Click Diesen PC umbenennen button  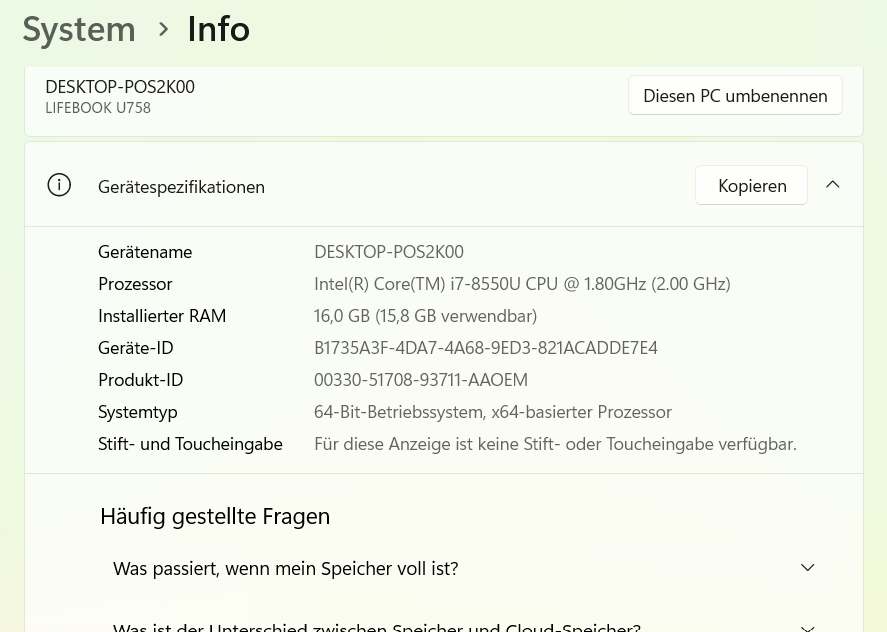point(735,96)
